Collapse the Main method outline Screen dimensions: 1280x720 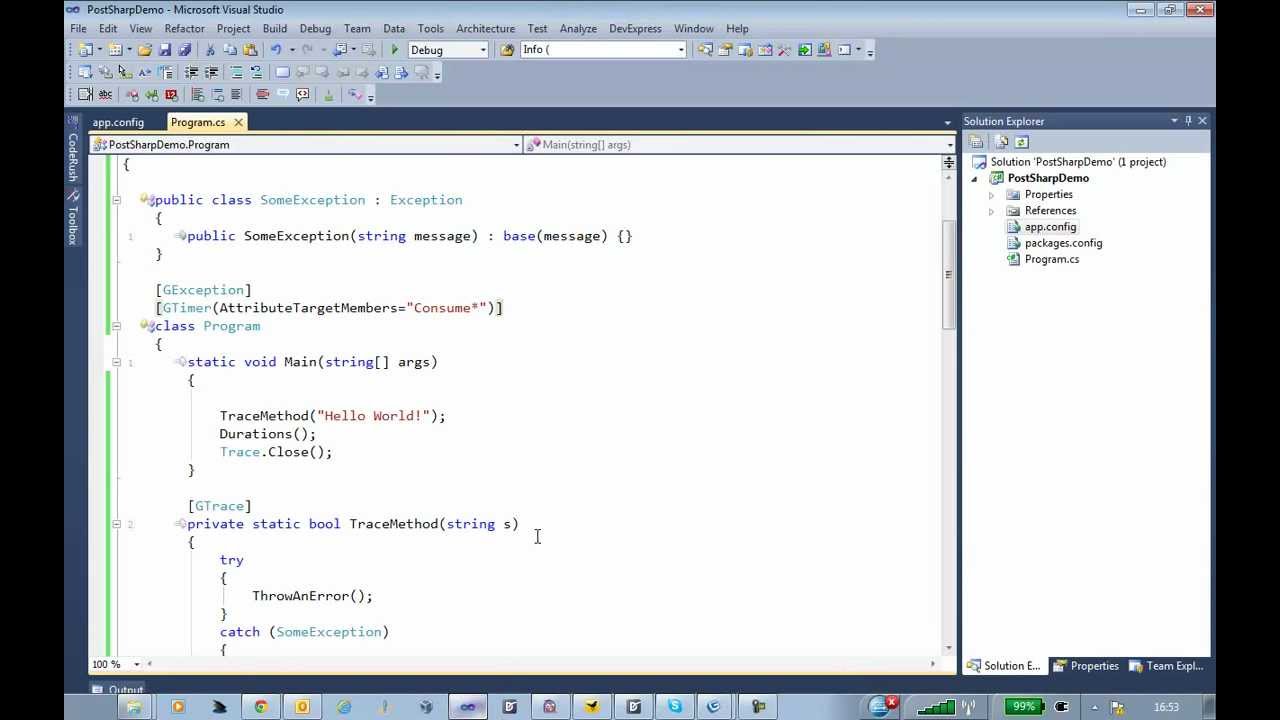click(116, 362)
